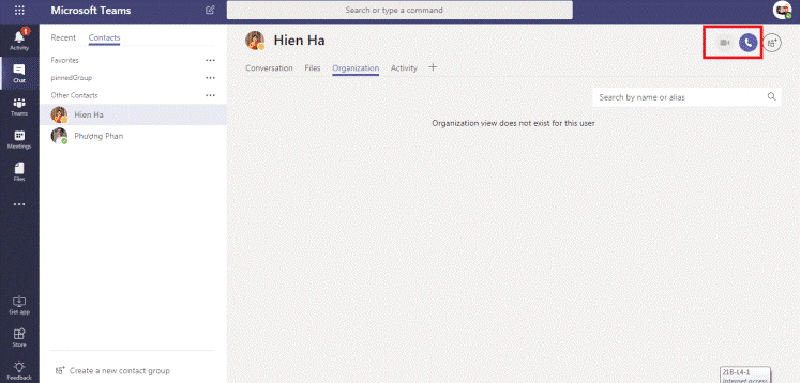Open the Store icon
Screen dimensions: 800x383
coord(19,337)
